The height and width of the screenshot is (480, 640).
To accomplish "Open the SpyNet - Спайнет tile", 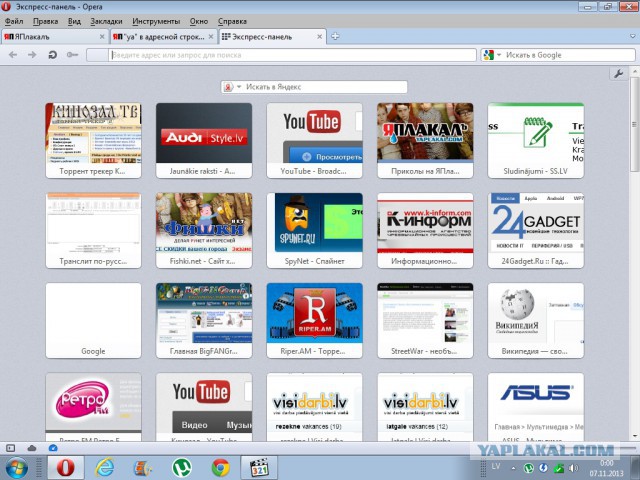I will click(x=314, y=230).
